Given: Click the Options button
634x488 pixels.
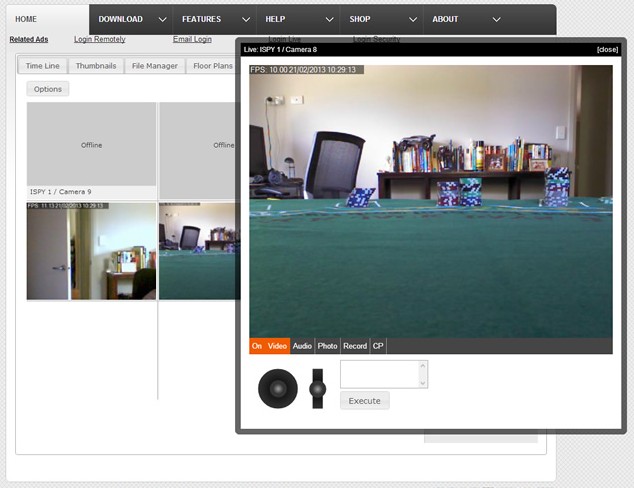Looking at the screenshot, I should pyautogui.click(x=48, y=89).
